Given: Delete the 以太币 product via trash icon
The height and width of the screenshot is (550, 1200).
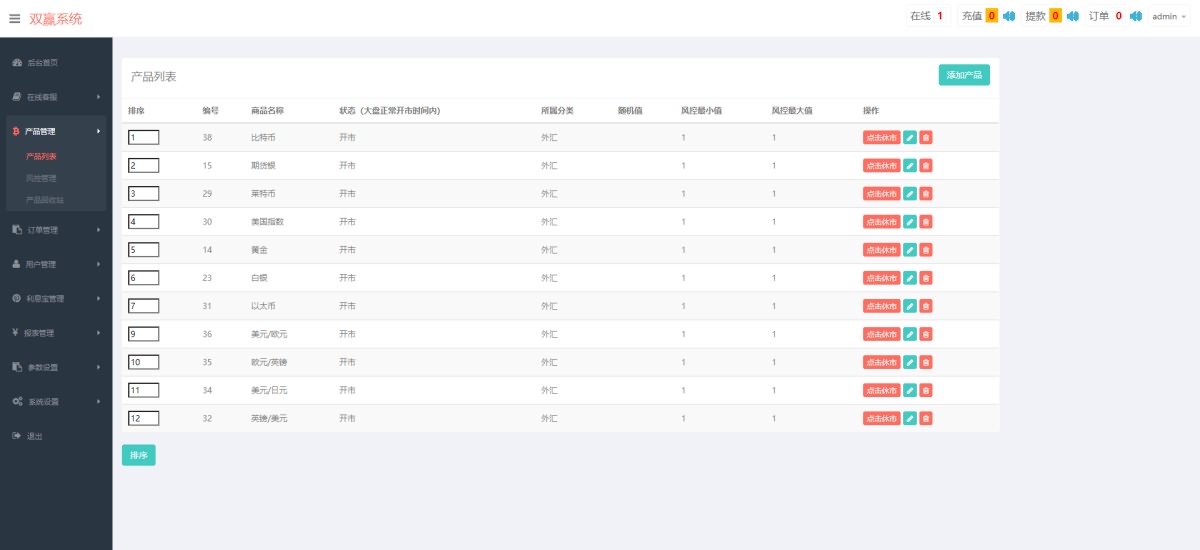Looking at the screenshot, I should click(926, 306).
